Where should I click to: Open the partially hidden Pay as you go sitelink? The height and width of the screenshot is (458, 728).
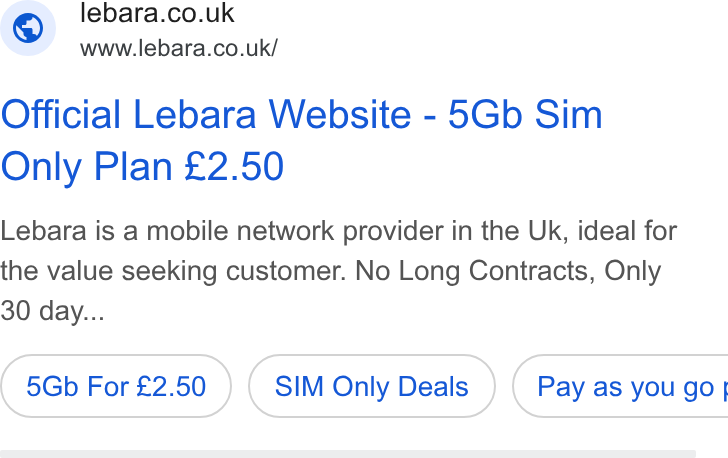(x=620, y=386)
